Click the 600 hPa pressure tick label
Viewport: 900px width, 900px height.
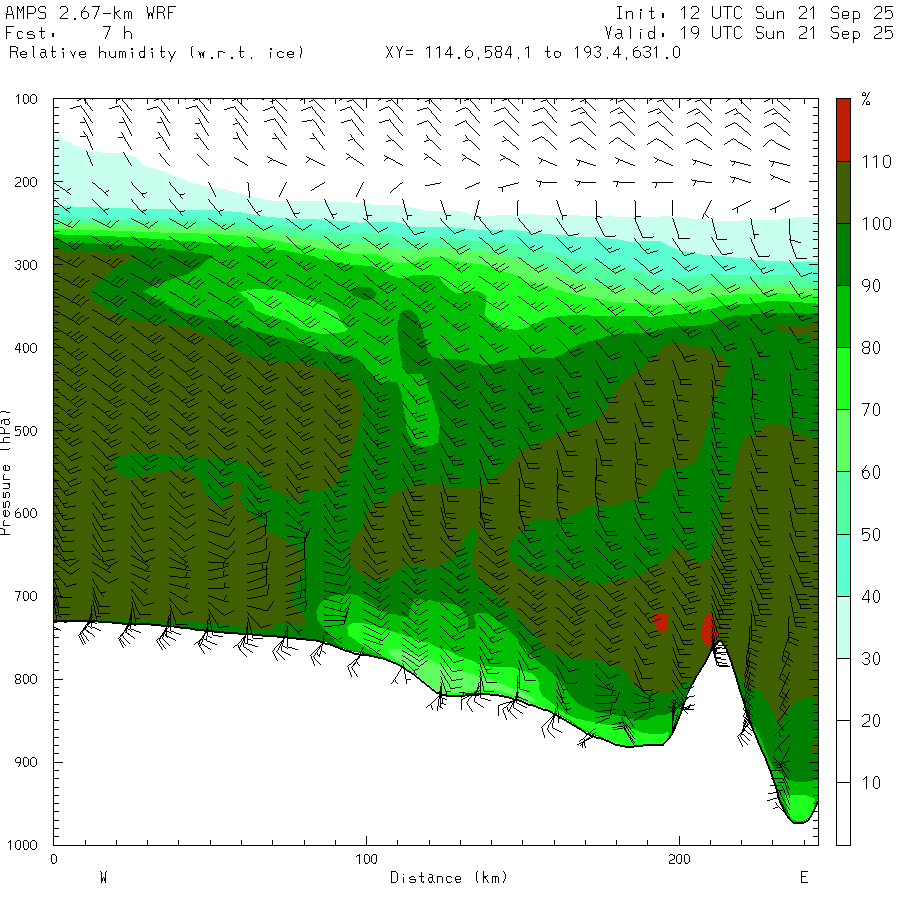(26, 514)
